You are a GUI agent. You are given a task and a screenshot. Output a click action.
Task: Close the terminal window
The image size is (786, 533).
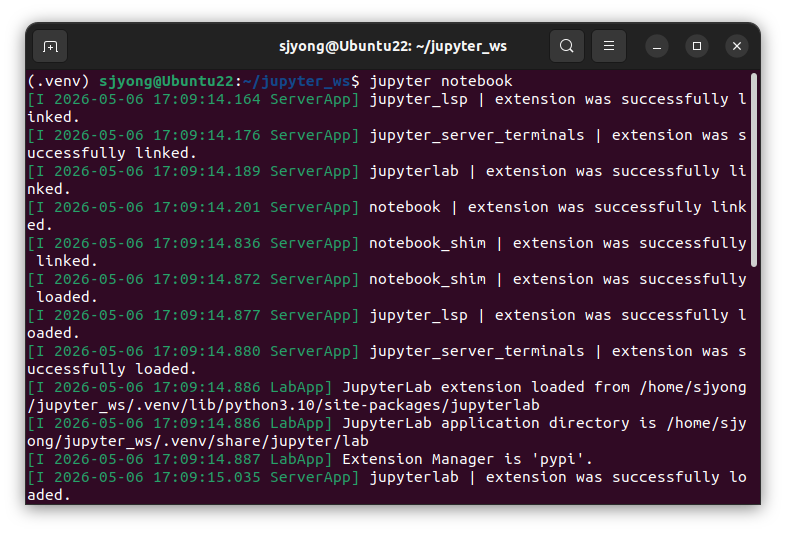[x=737, y=47]
